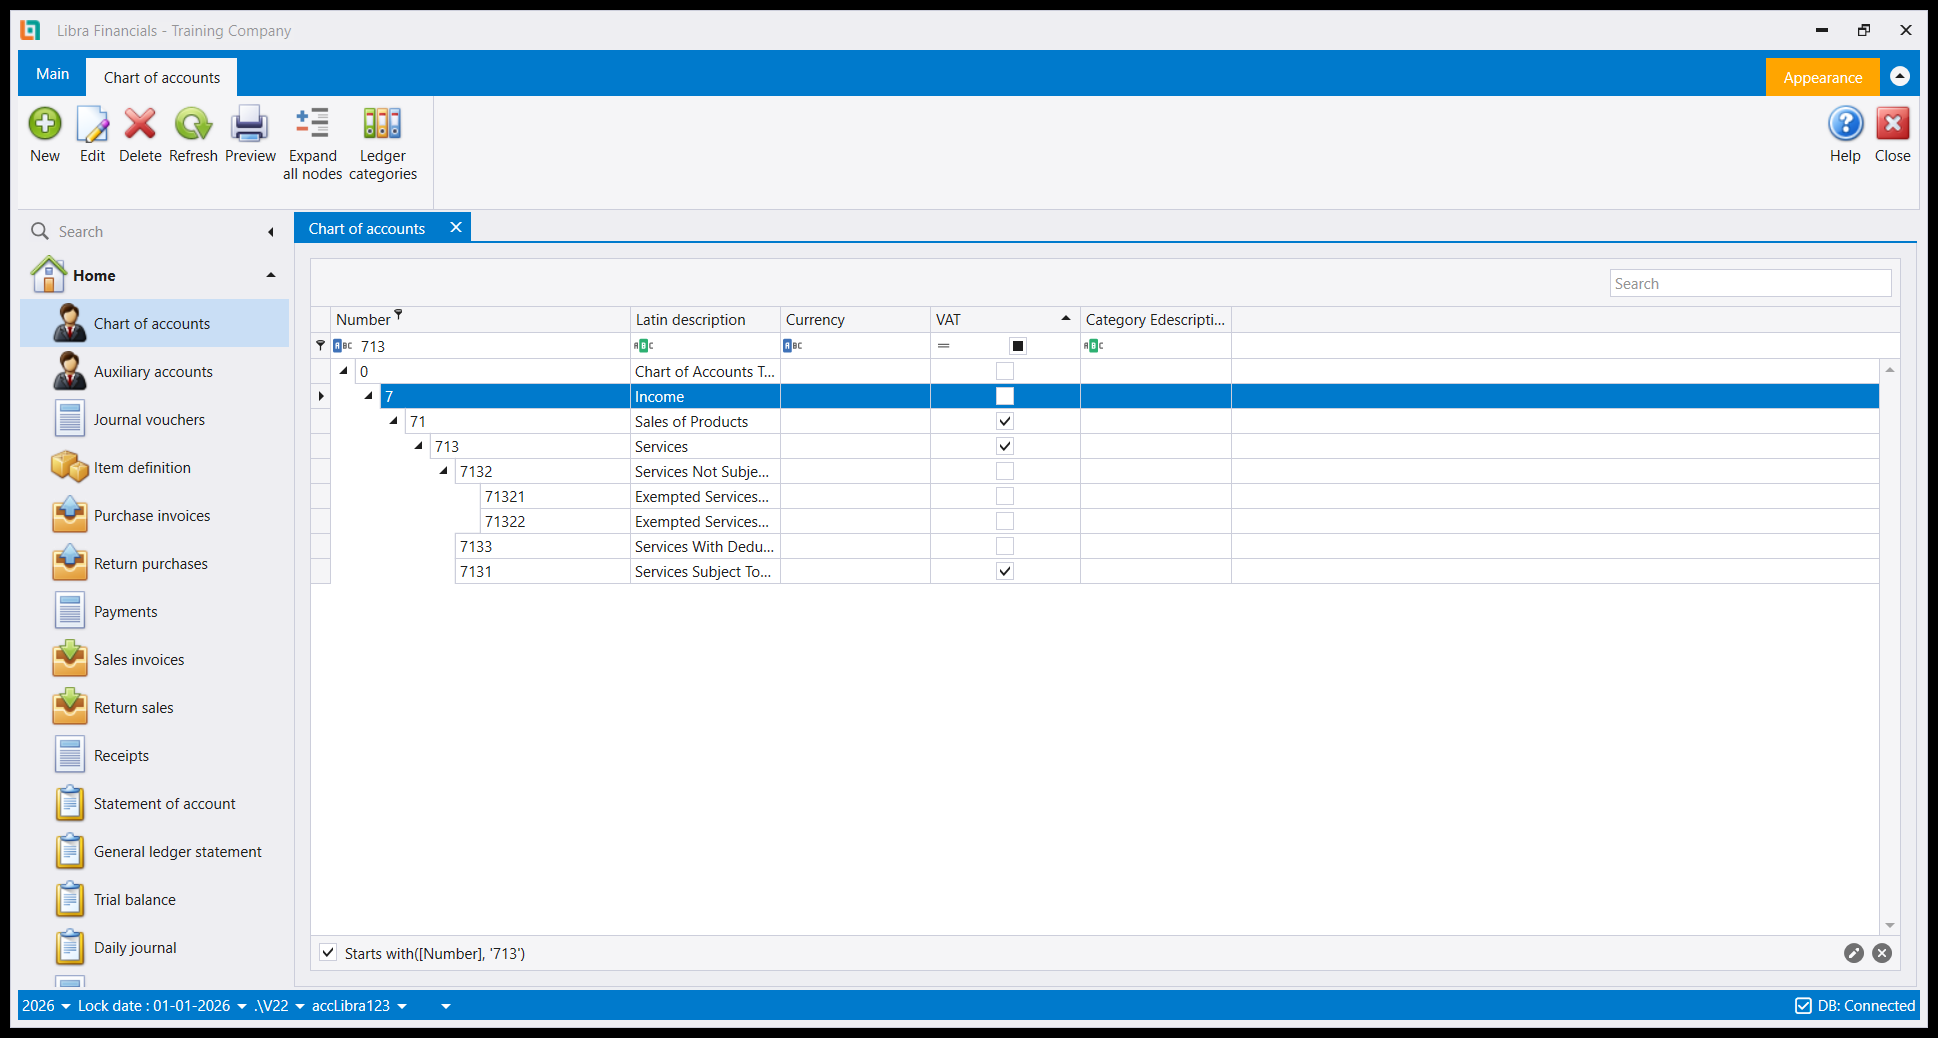Screen dimensions: 1938x1038
Task: Open Auxiliary accounts from sidebar
Action: point(155,372)
